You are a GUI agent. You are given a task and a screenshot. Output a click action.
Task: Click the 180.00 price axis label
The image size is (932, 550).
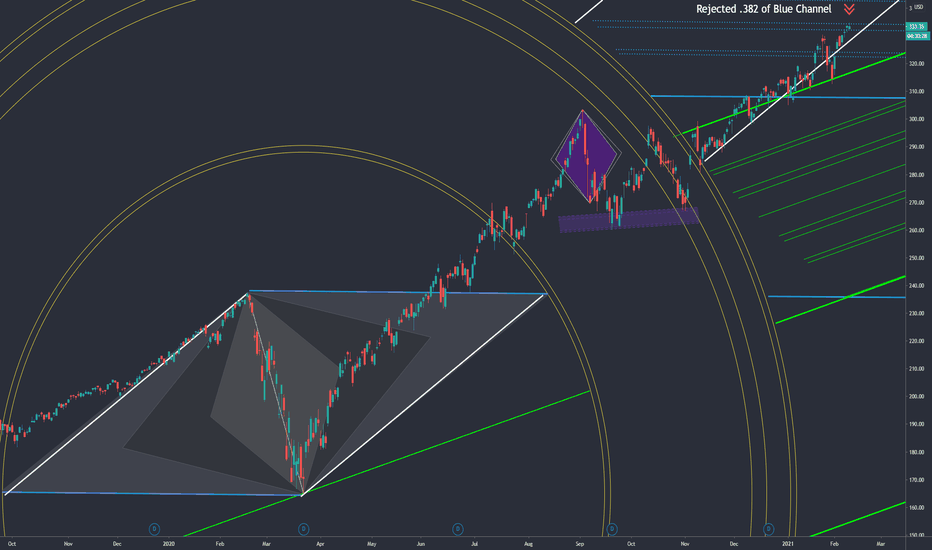point(916,452)
